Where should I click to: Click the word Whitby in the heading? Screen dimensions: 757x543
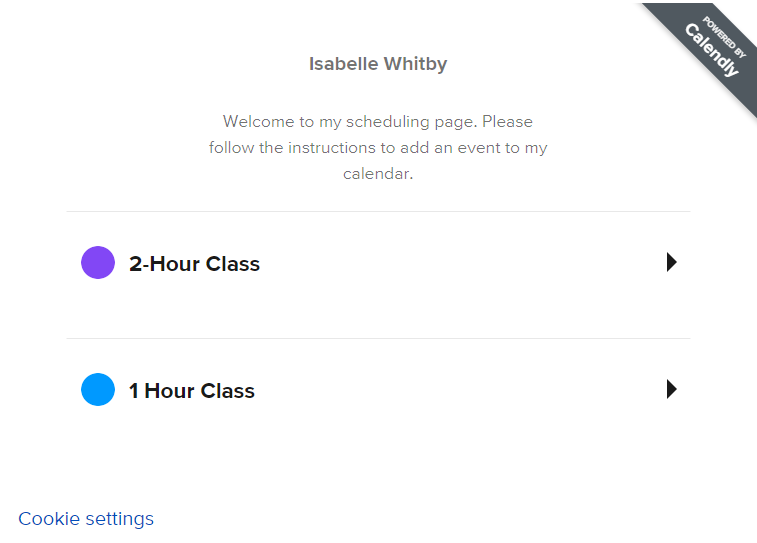pyautogui.click(x=416, y=64)
